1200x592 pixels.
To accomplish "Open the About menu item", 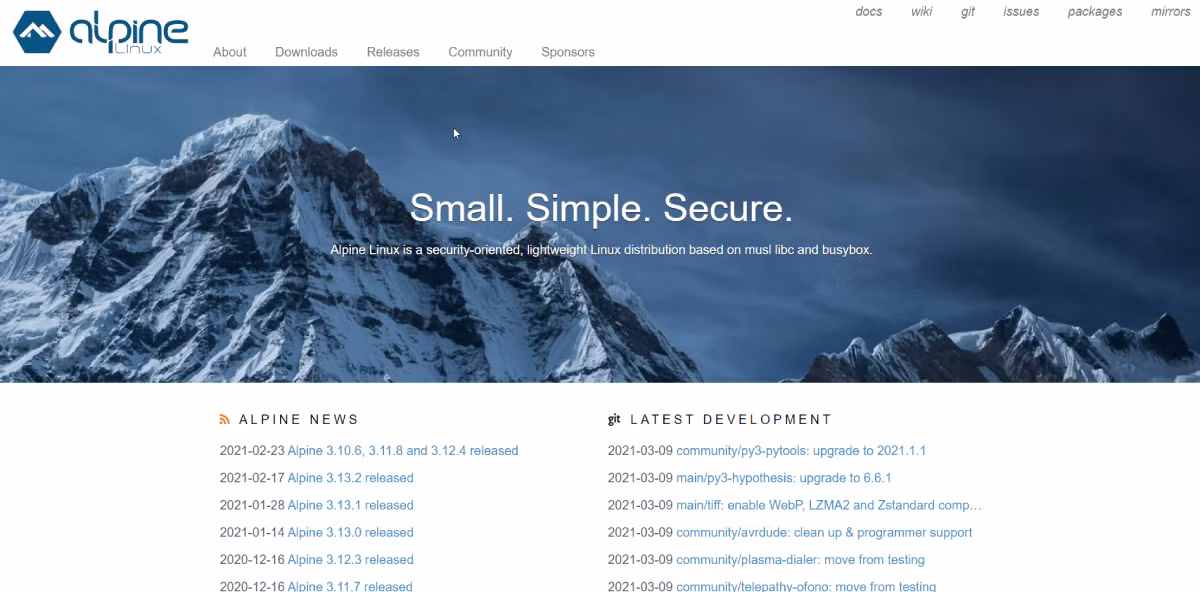I will pyautogui.click(x=230, y=52).
